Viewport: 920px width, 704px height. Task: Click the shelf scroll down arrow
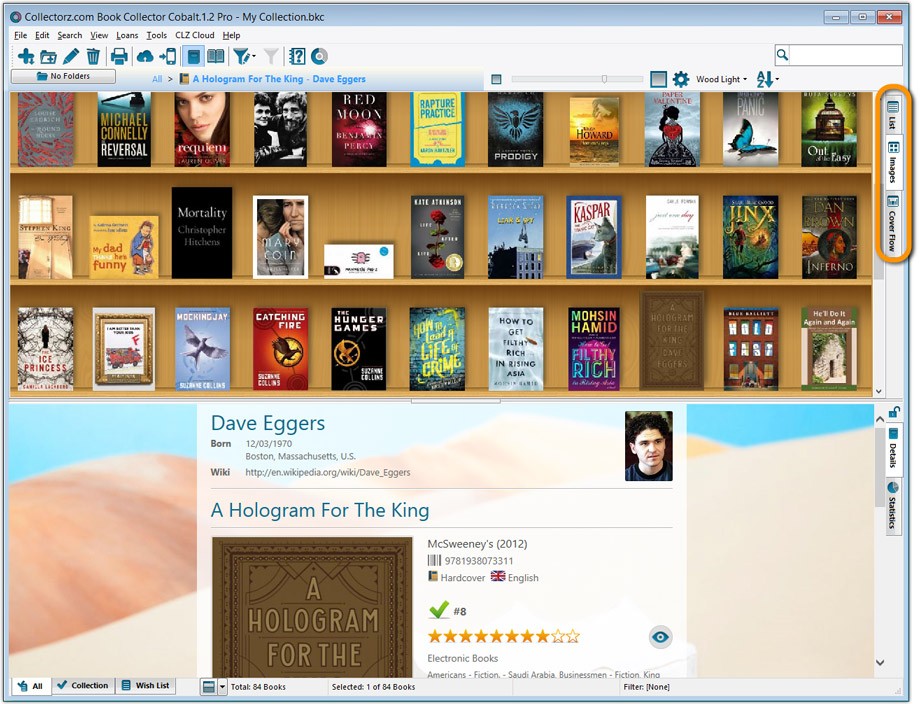click(878, 391)
